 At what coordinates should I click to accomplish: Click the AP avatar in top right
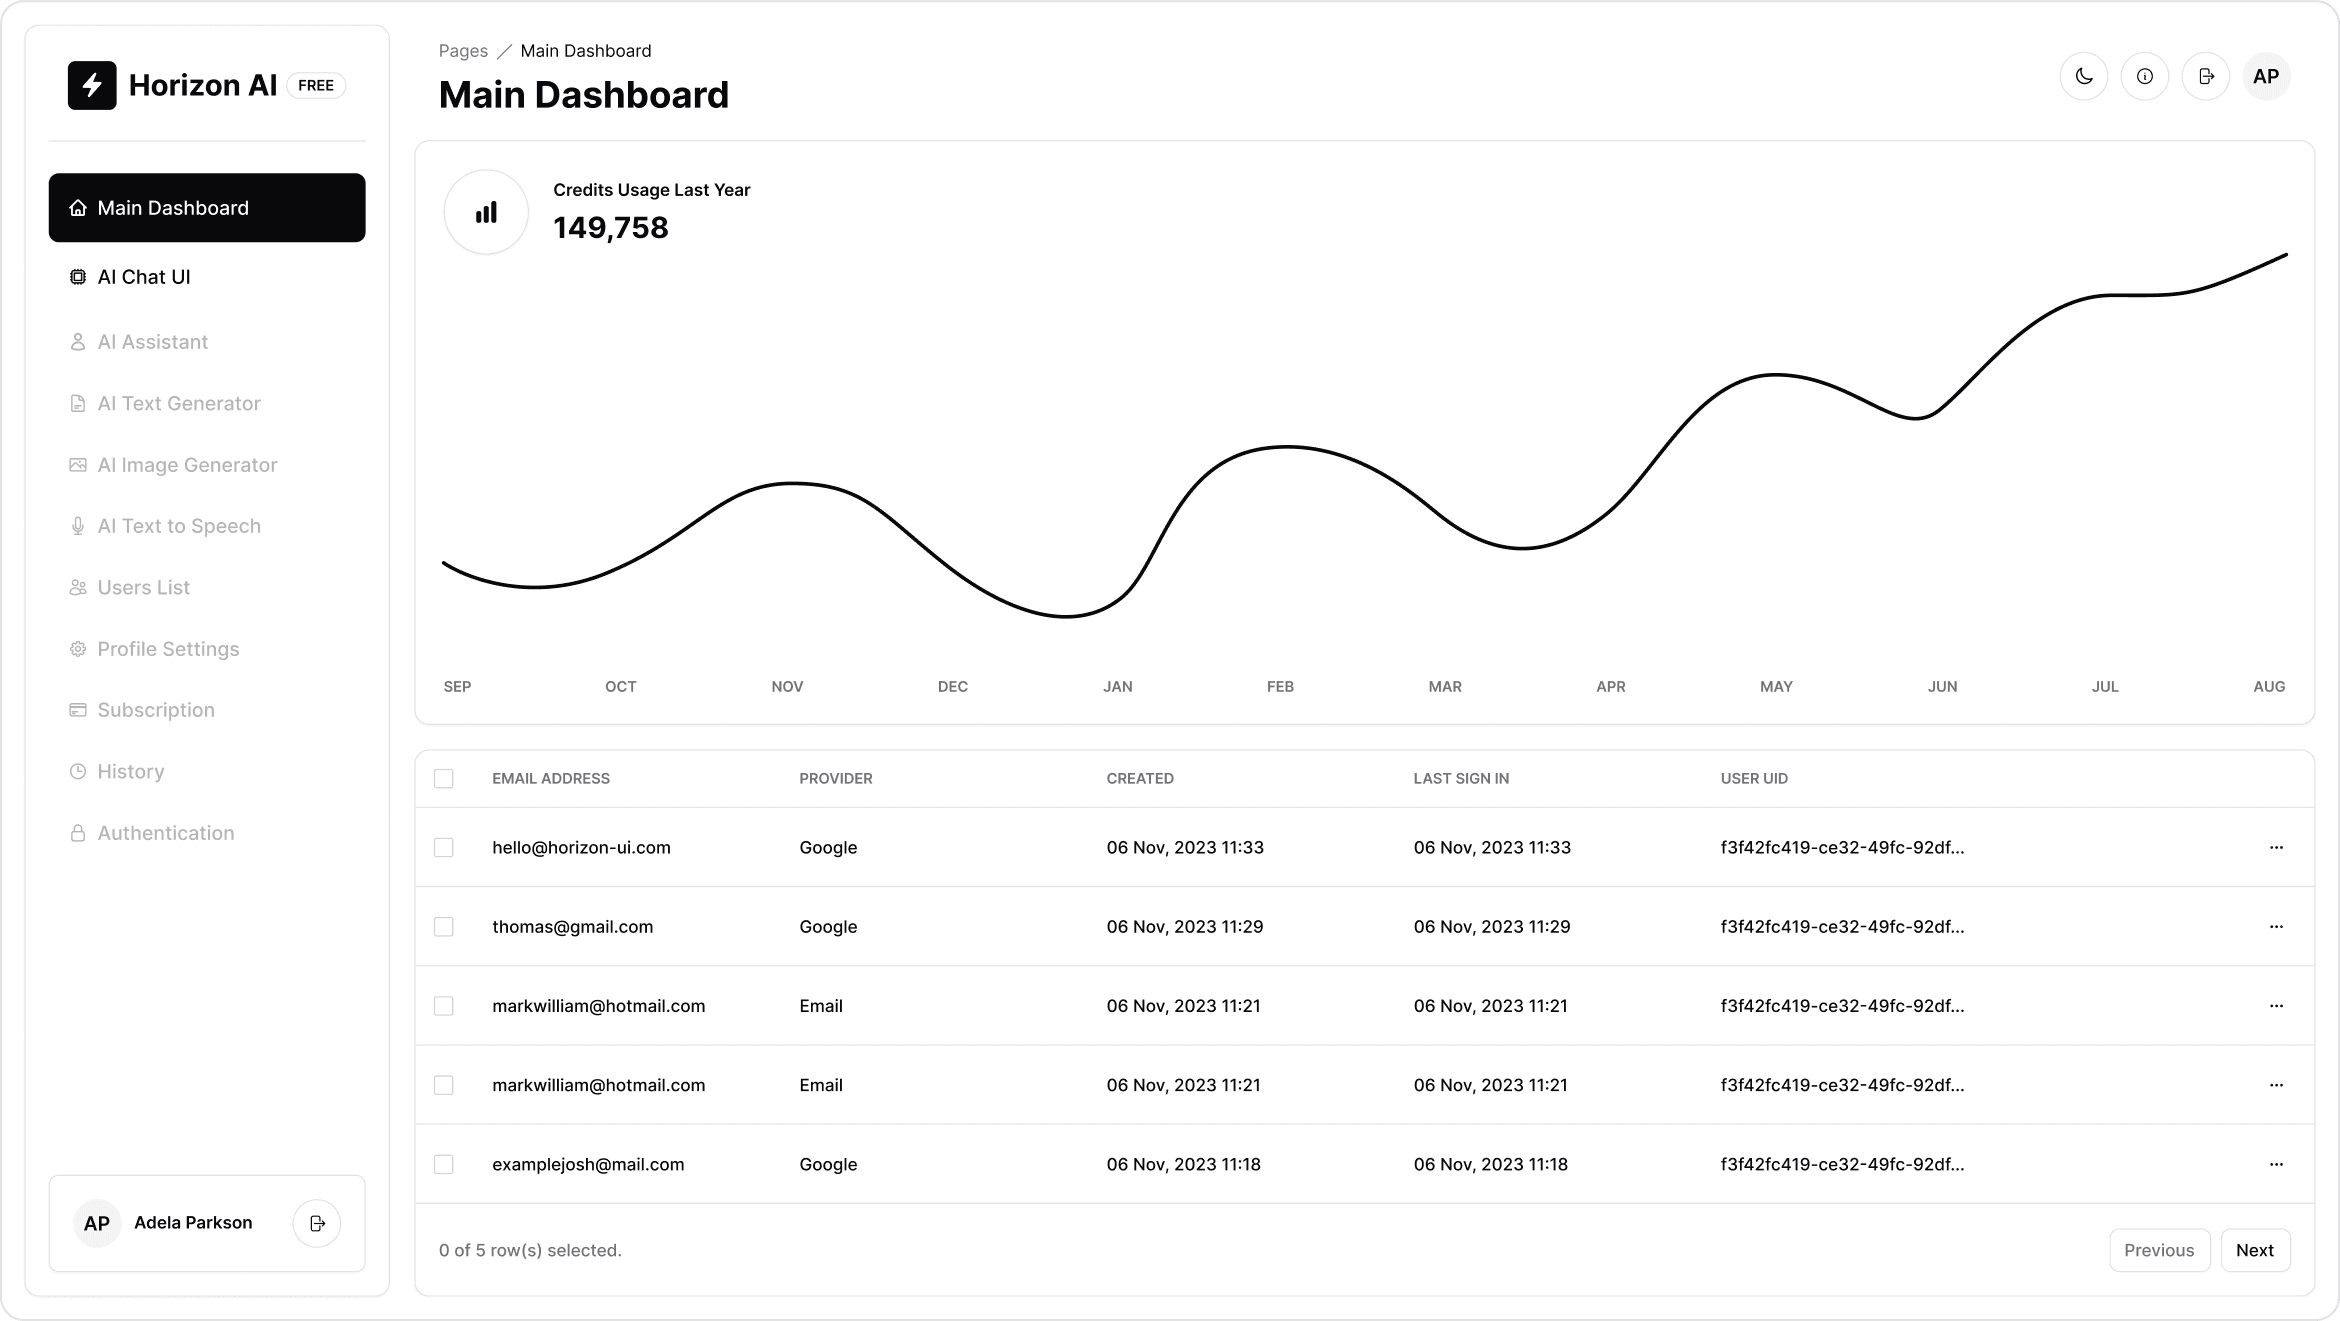2266,77
